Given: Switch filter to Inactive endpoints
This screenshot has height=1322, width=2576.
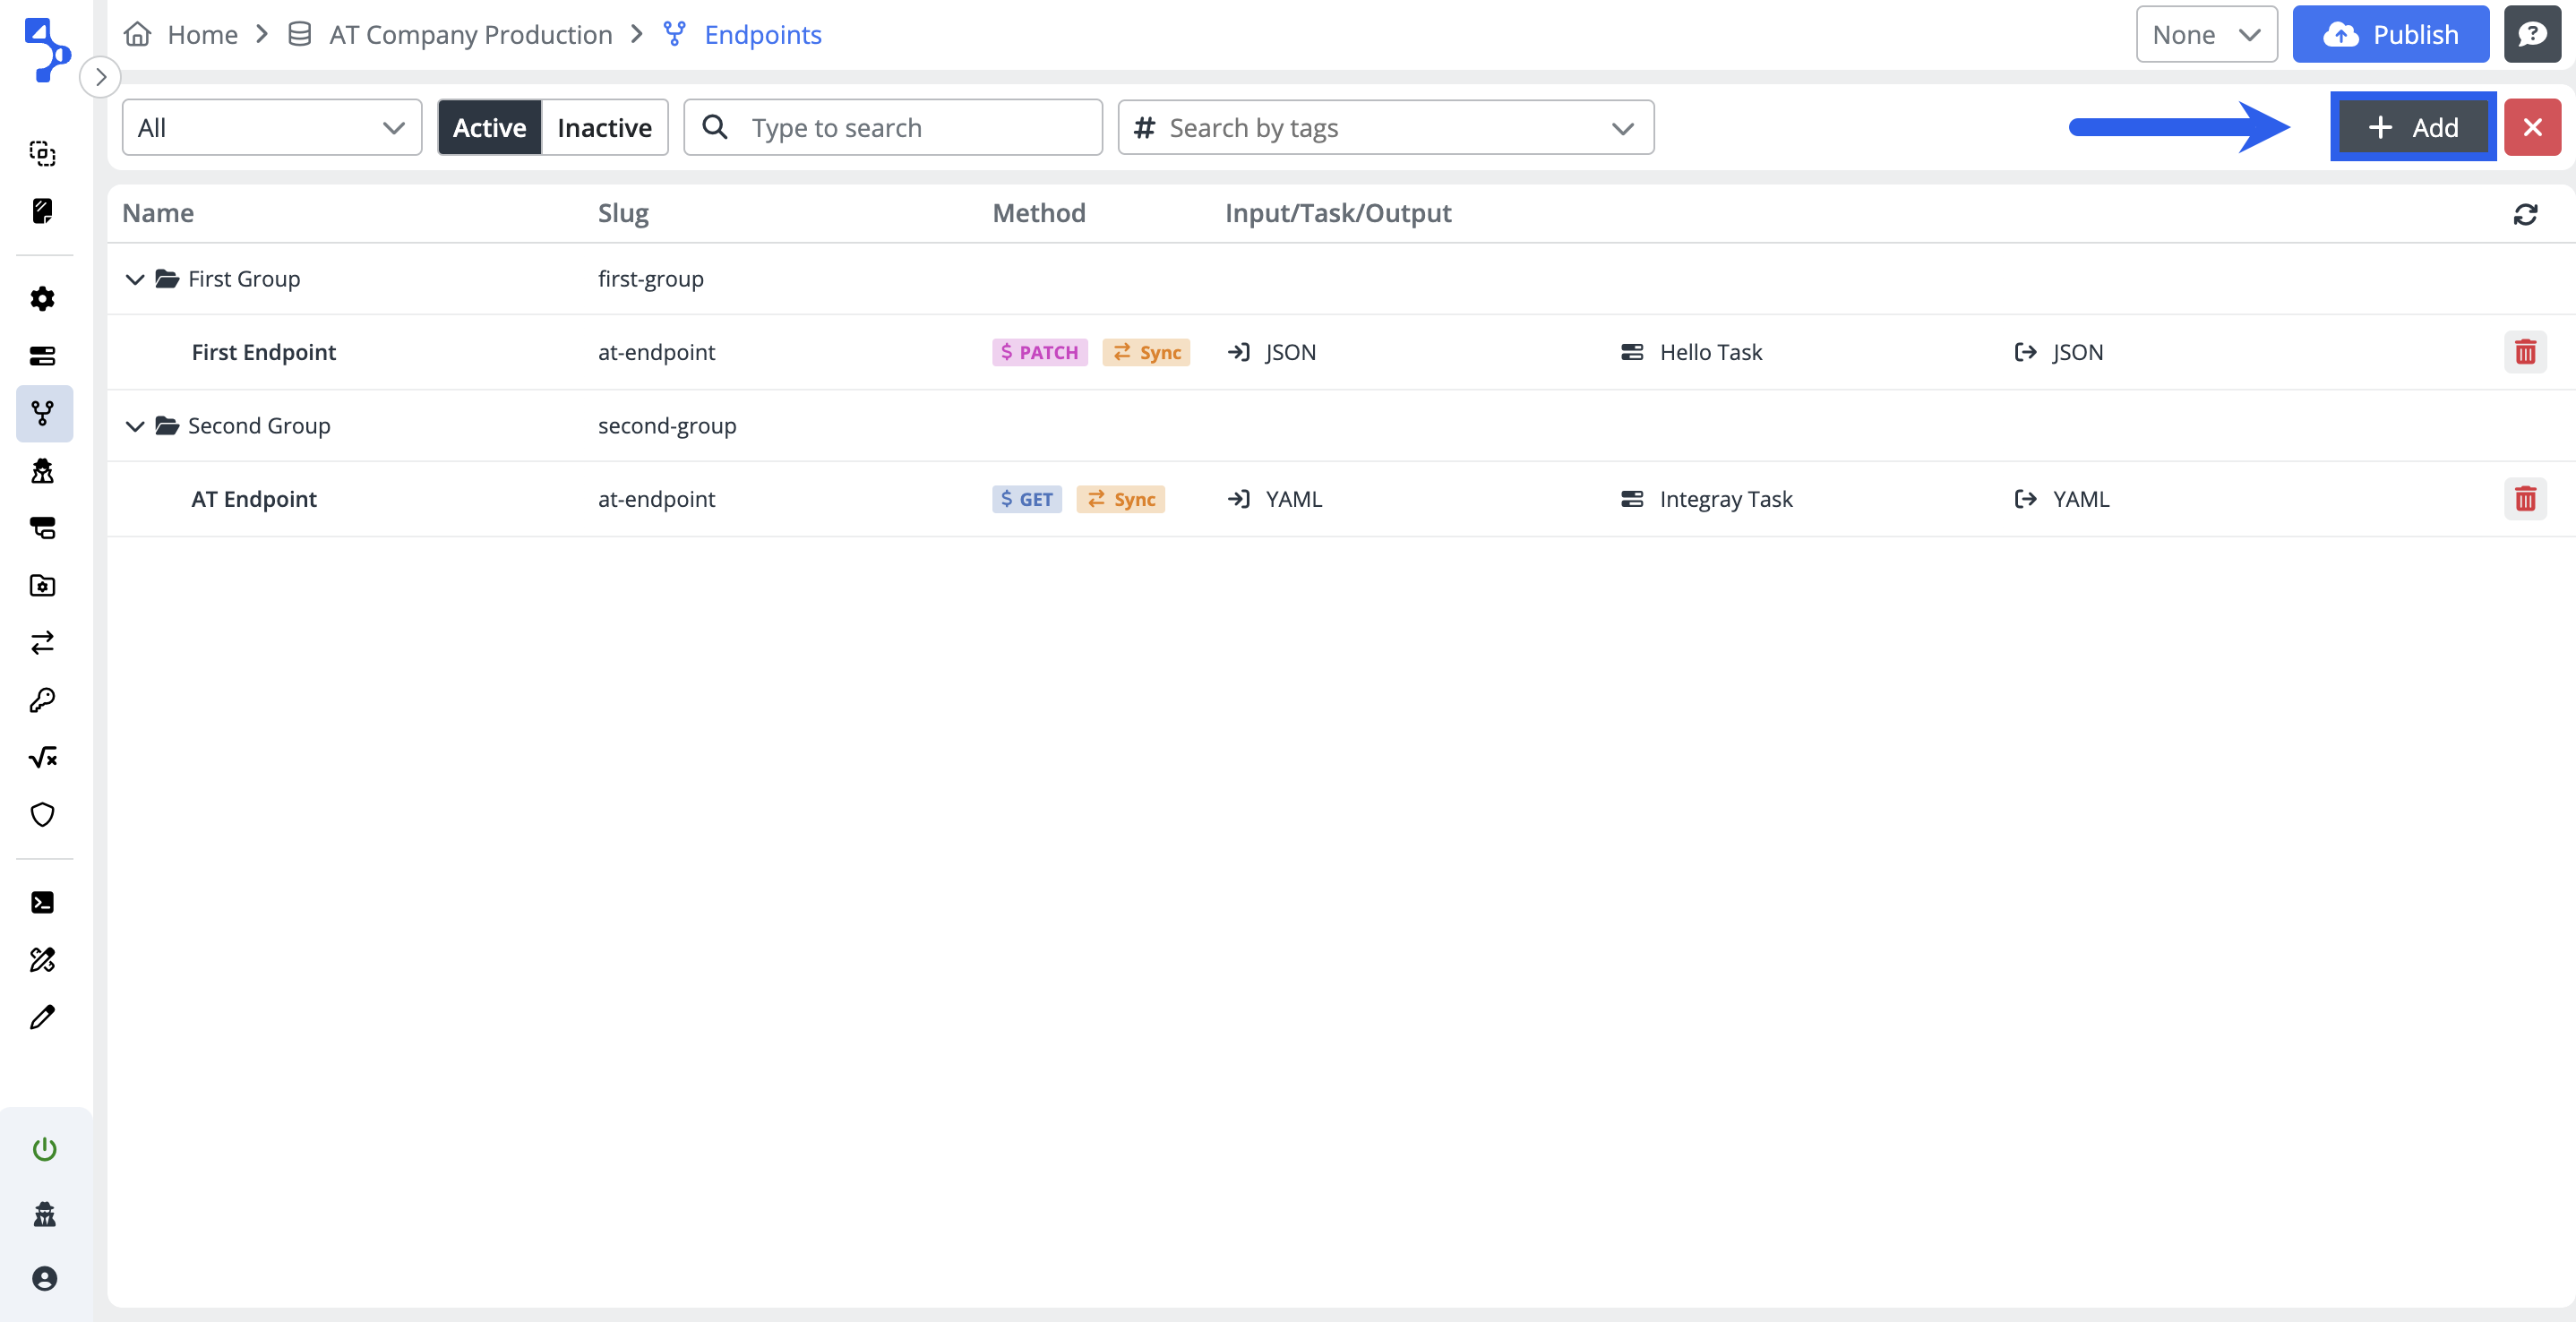Looking at the screenshot, I should (604, 127).
